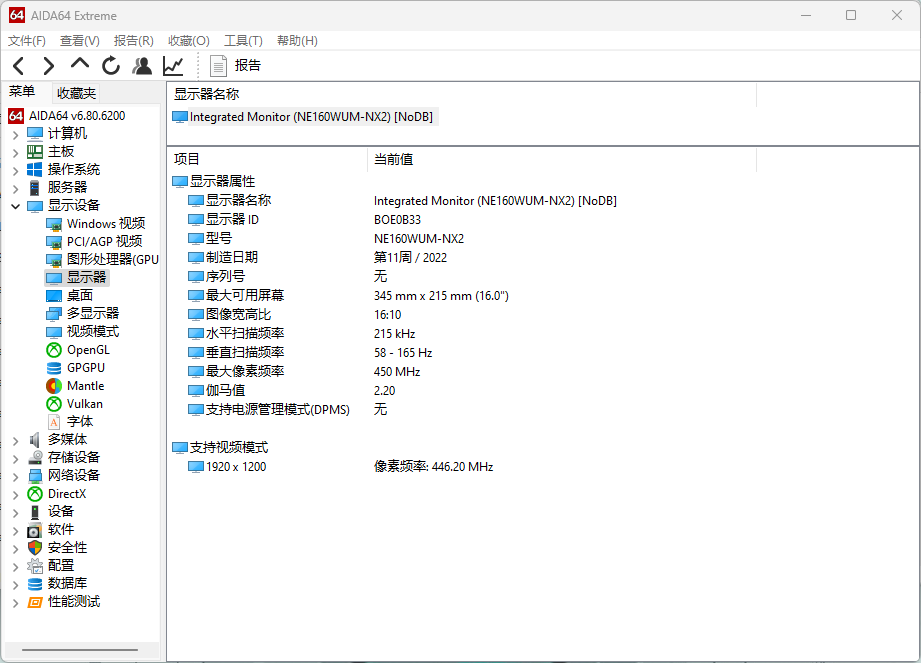Expand the 主板 tree node
921x663 pixels.
pyautogui.click(x=16, y=153)
